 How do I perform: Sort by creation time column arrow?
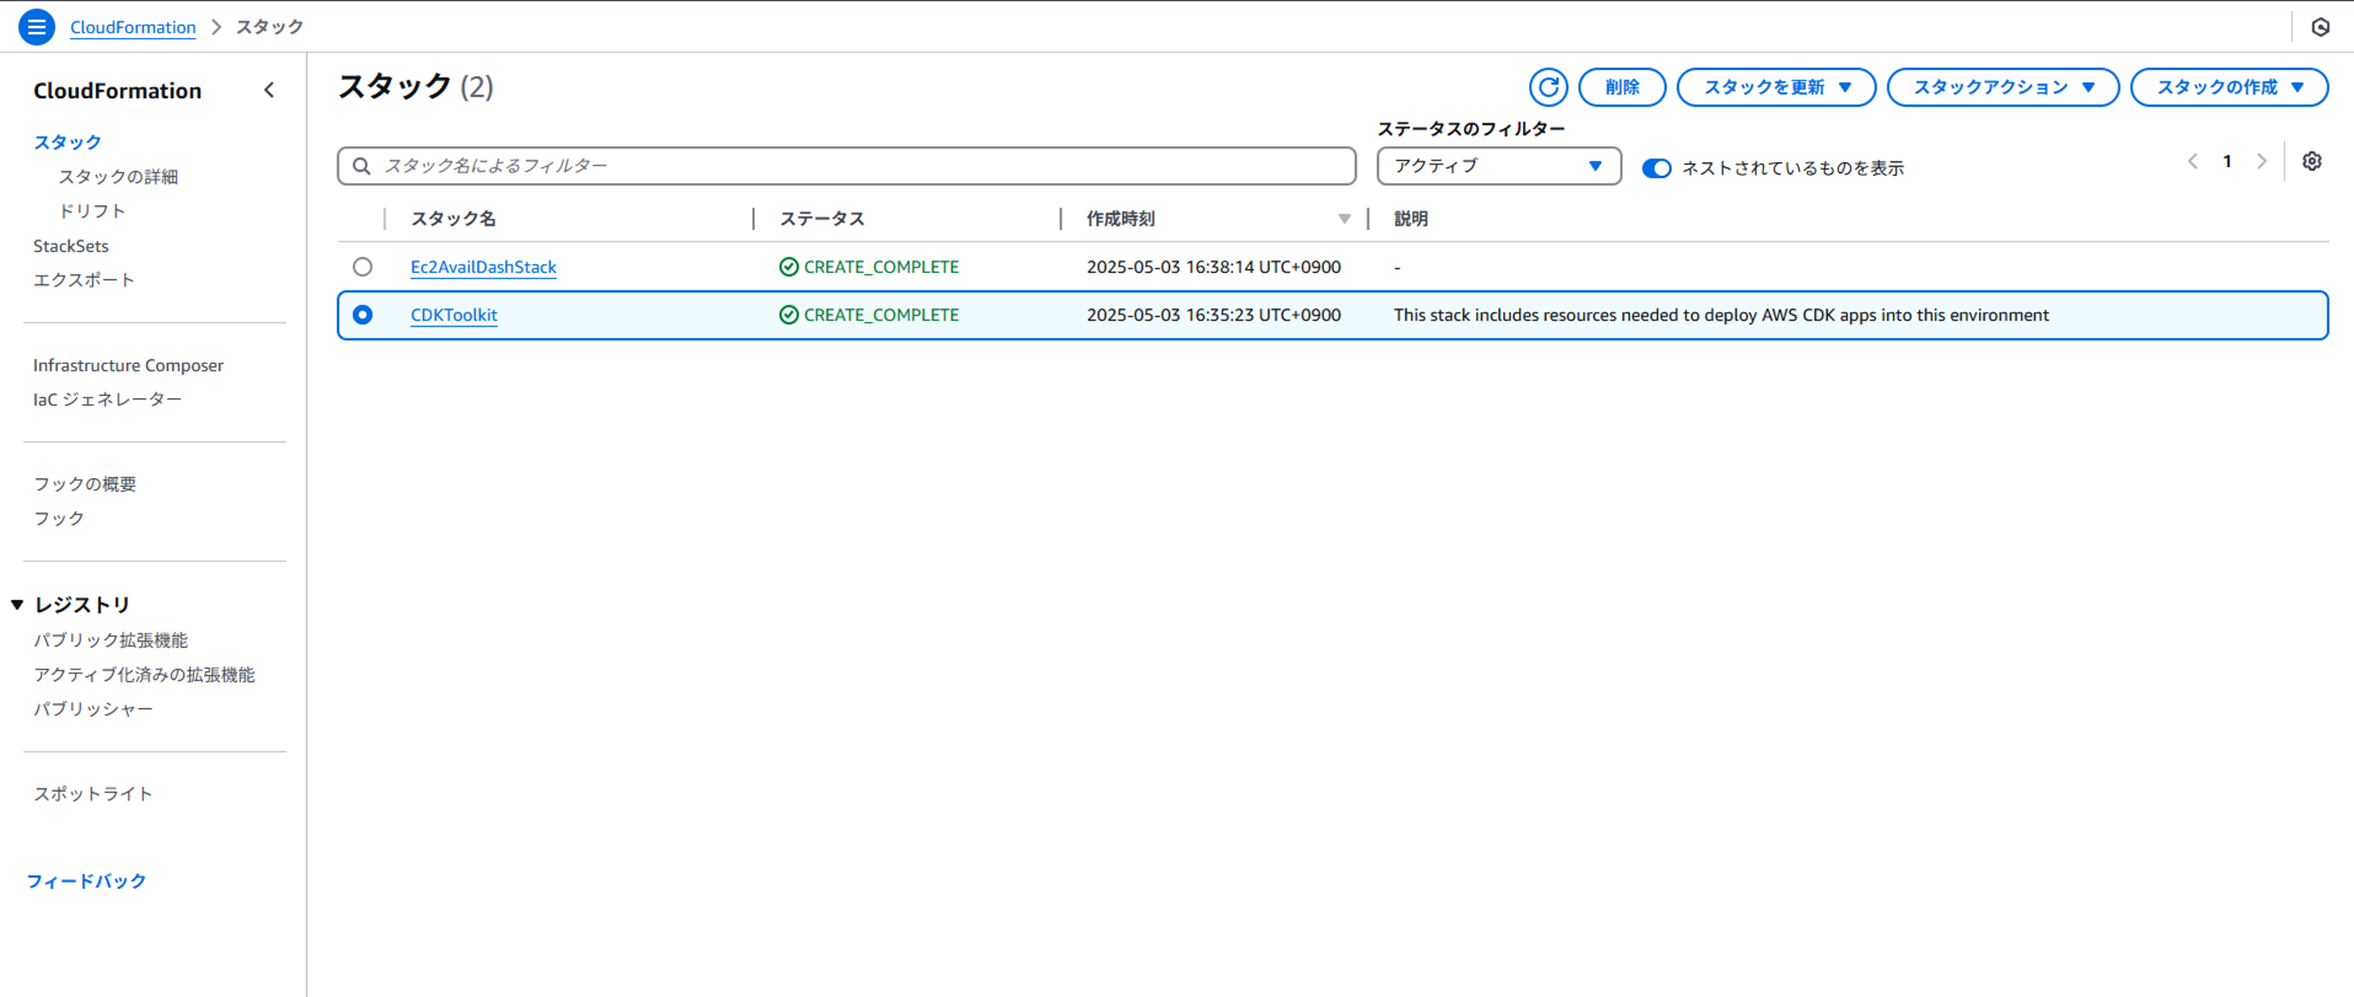(1344, 219)
